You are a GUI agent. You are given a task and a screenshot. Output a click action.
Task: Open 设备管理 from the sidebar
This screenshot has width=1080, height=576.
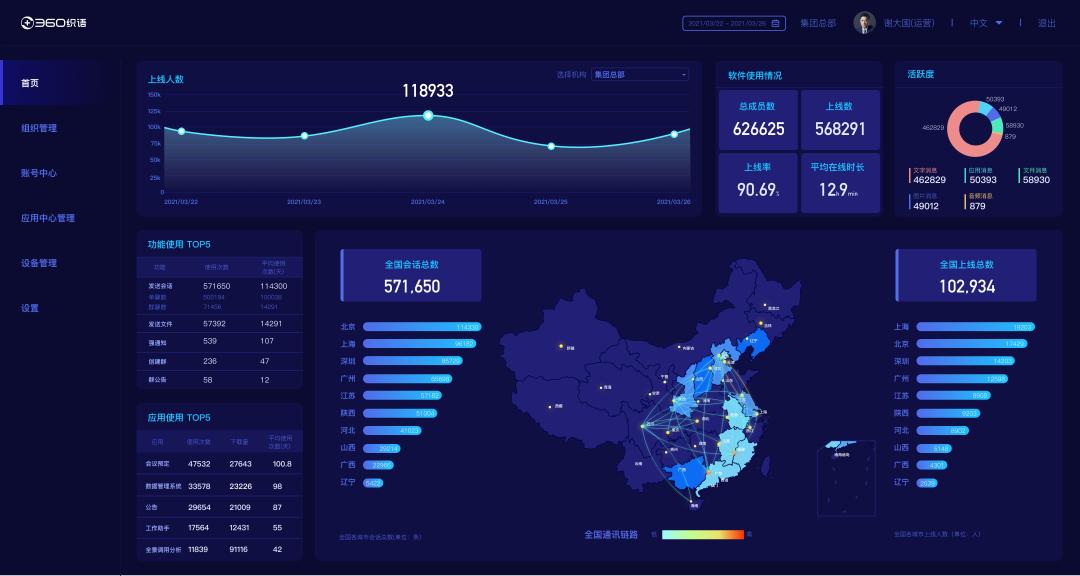pyautogui.click(x=37, y=263)
